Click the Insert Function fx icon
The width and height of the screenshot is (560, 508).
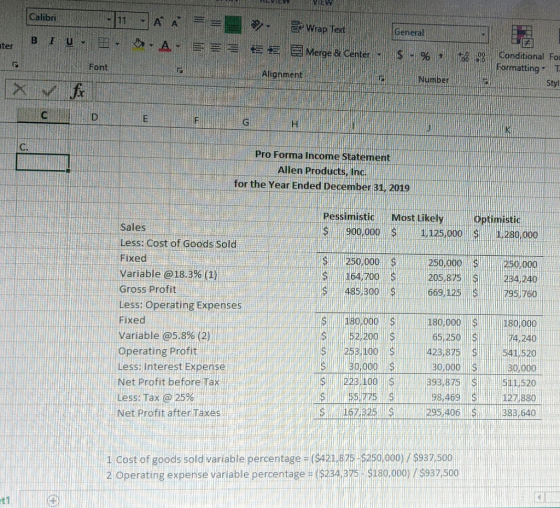click(78, 90)
